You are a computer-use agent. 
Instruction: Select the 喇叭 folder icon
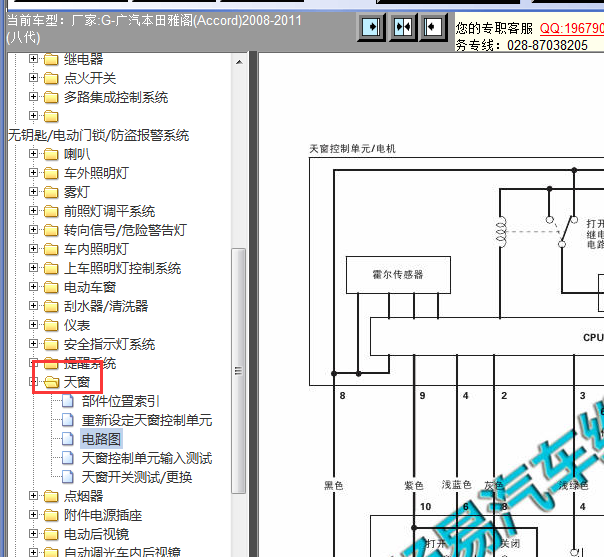(x=51, y=154)
